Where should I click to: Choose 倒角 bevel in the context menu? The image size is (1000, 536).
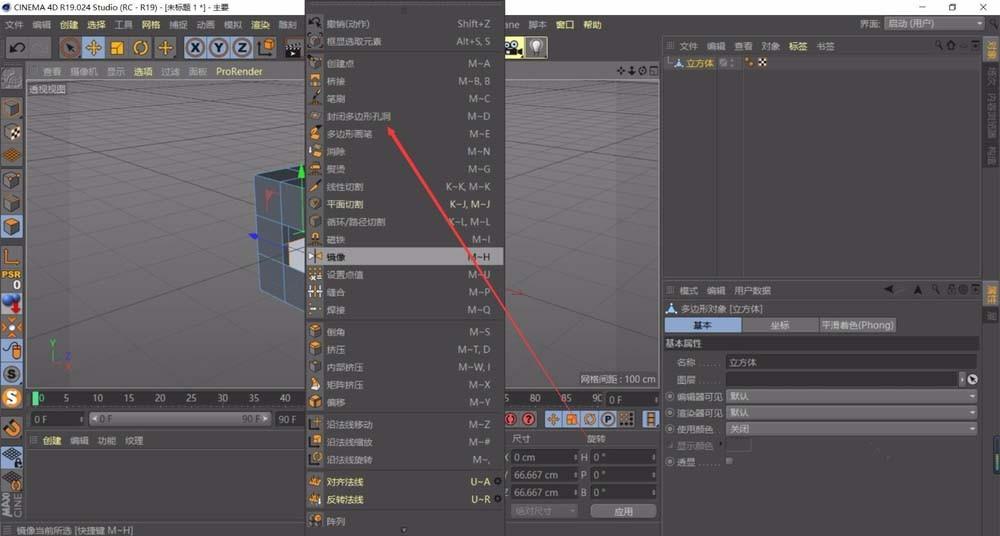pos(405,332)
